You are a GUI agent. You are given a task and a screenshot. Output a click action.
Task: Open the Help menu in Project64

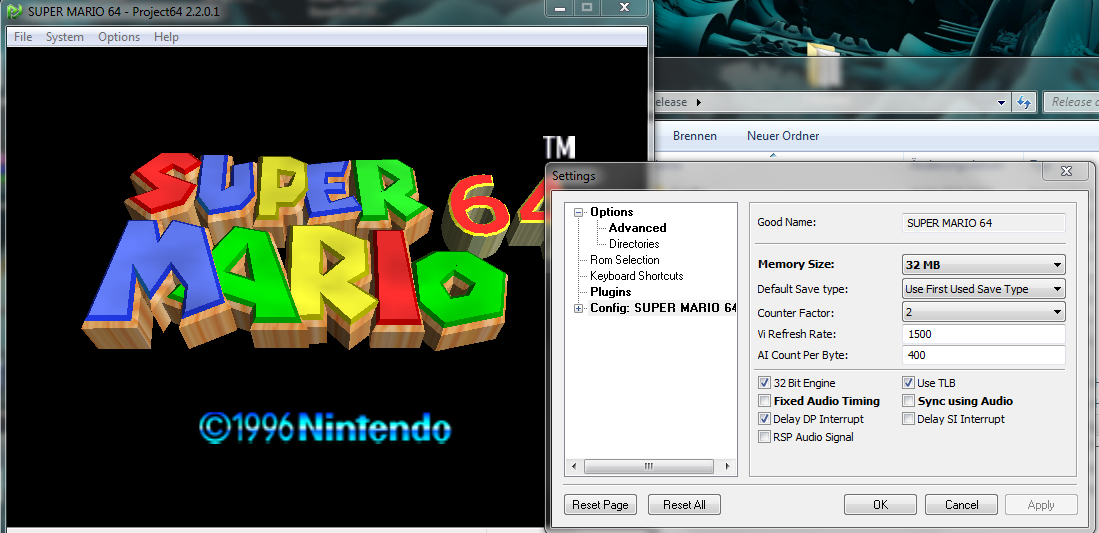click(x=166, y=37)
